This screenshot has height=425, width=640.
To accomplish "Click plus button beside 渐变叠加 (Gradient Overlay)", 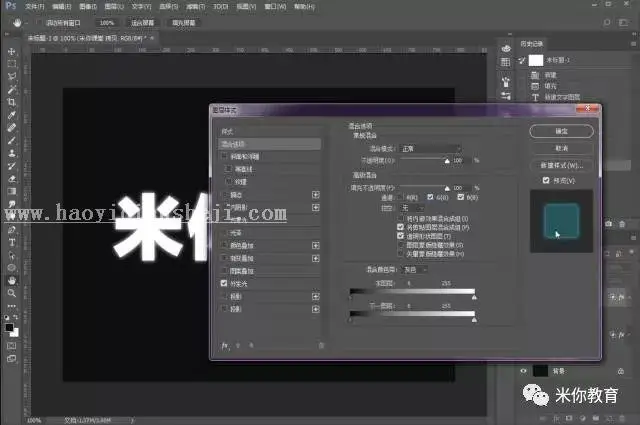I will [x=316, y=258].
